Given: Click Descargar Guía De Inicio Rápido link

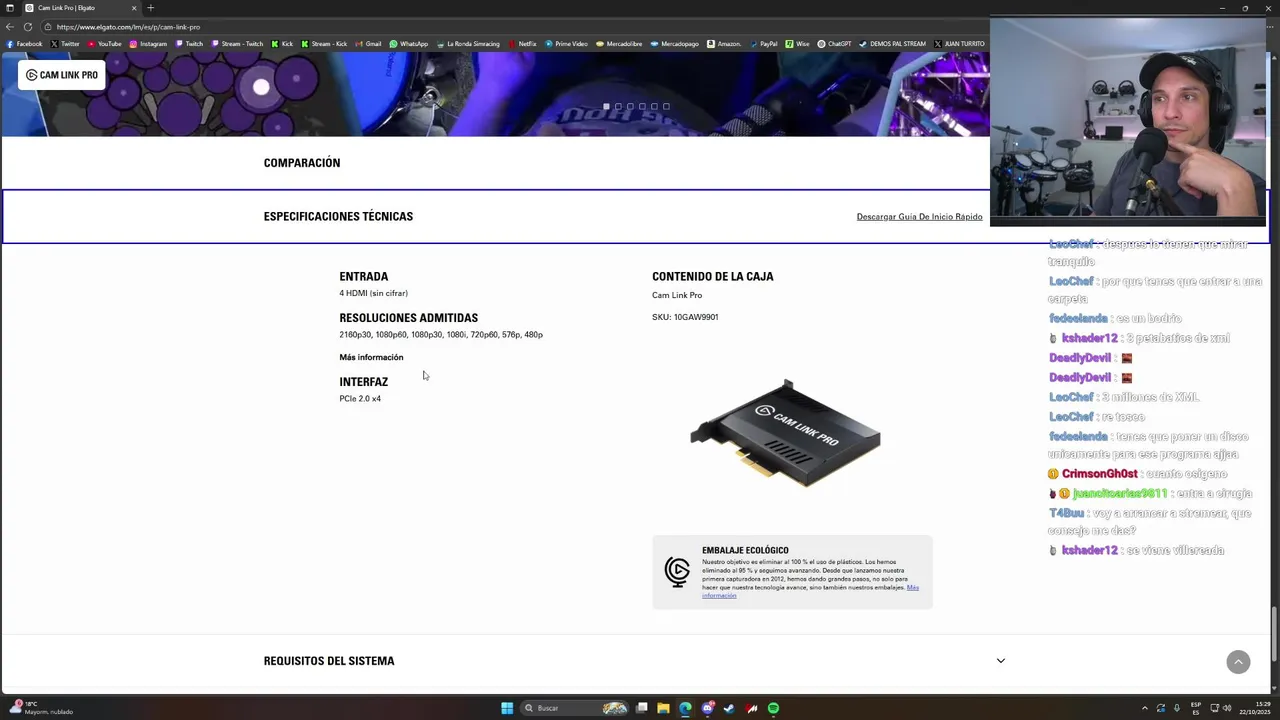Looking at the screenshot, I should tap(919, 217).
